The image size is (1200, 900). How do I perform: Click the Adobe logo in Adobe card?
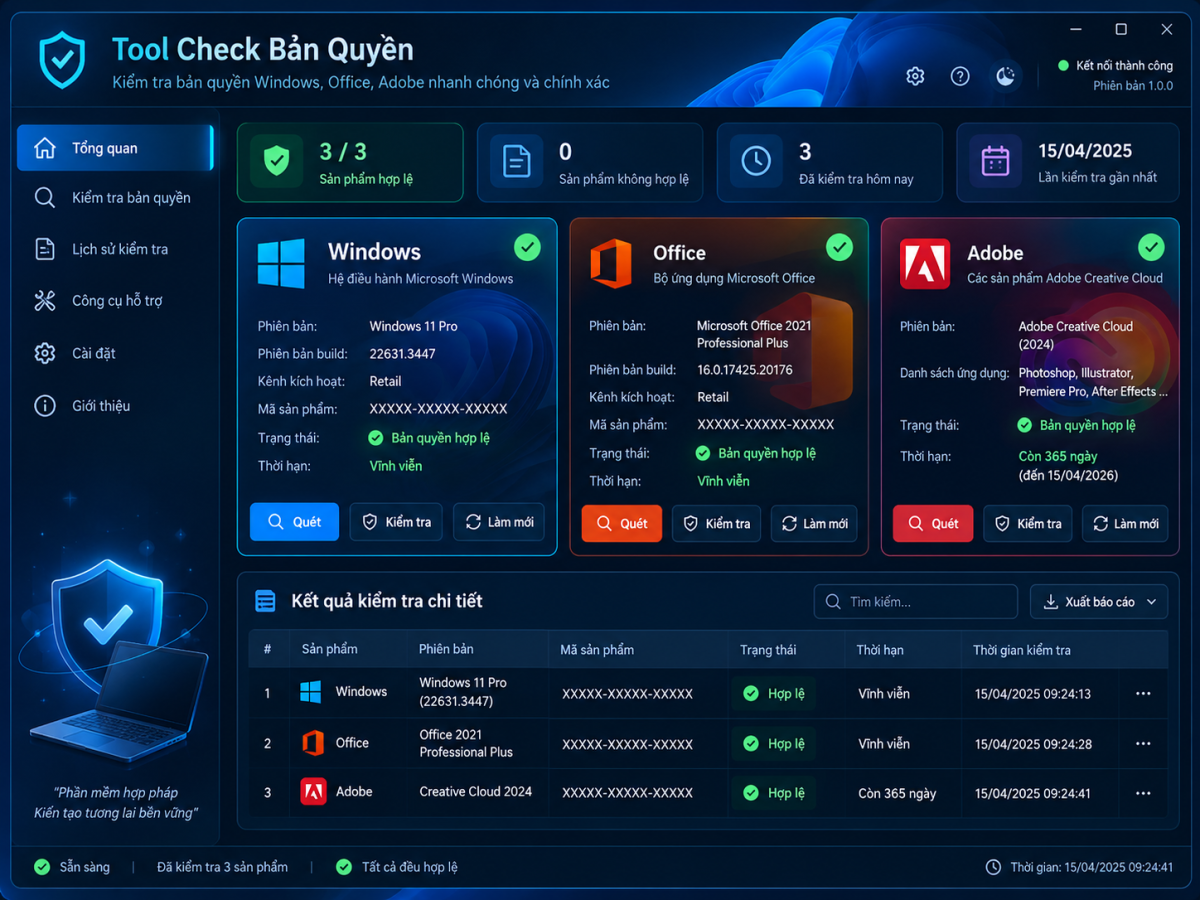coord(925,264)
